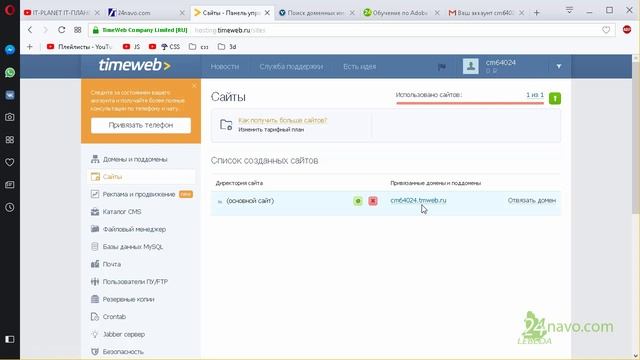
Task: Open history clock icon in sidebar
Action: (x=10, y=207)
